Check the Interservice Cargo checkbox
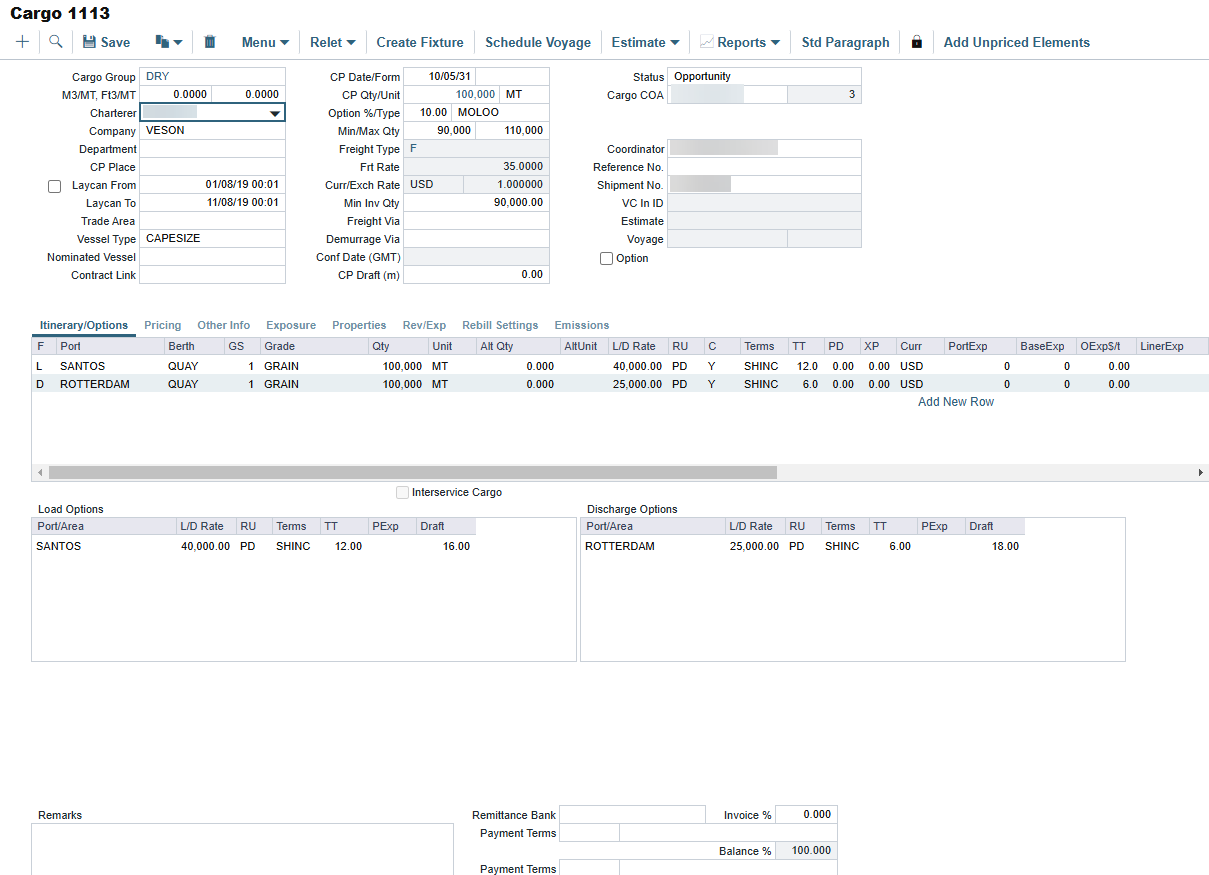1209x875 pixels. pos(402,492)
